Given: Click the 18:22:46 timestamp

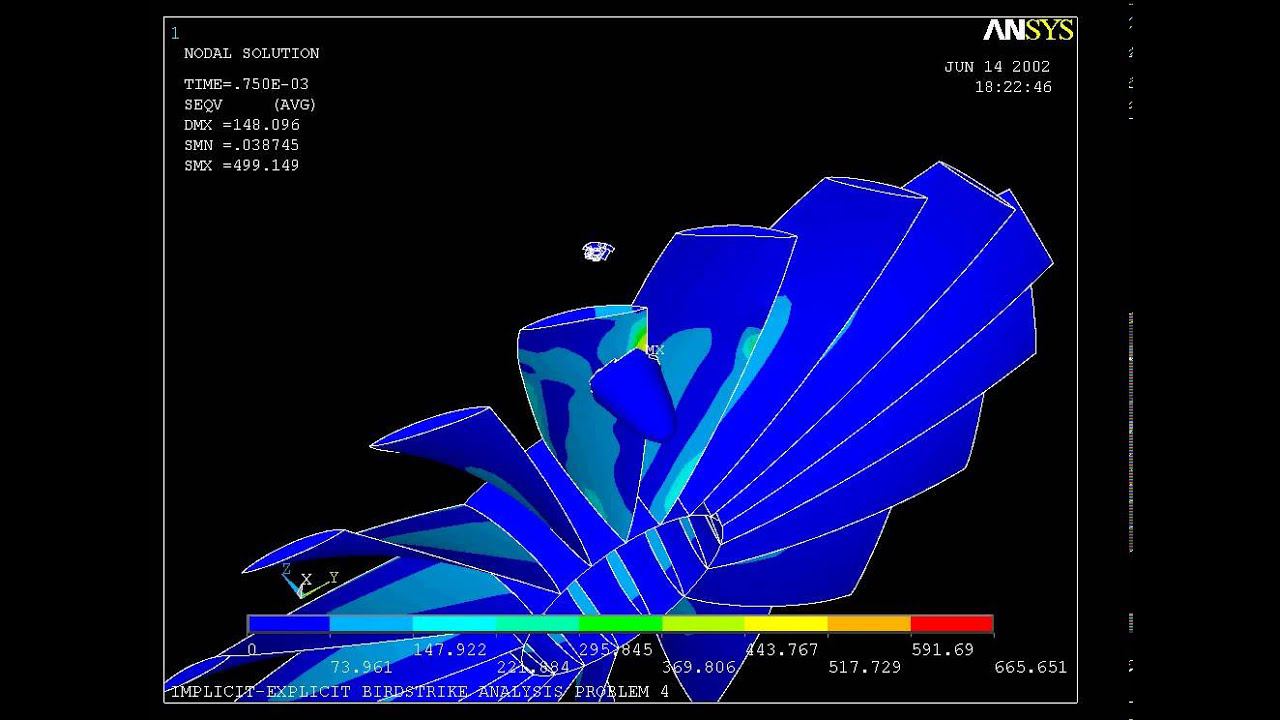Looking at the screenshot, I should tap(1013, 87).
